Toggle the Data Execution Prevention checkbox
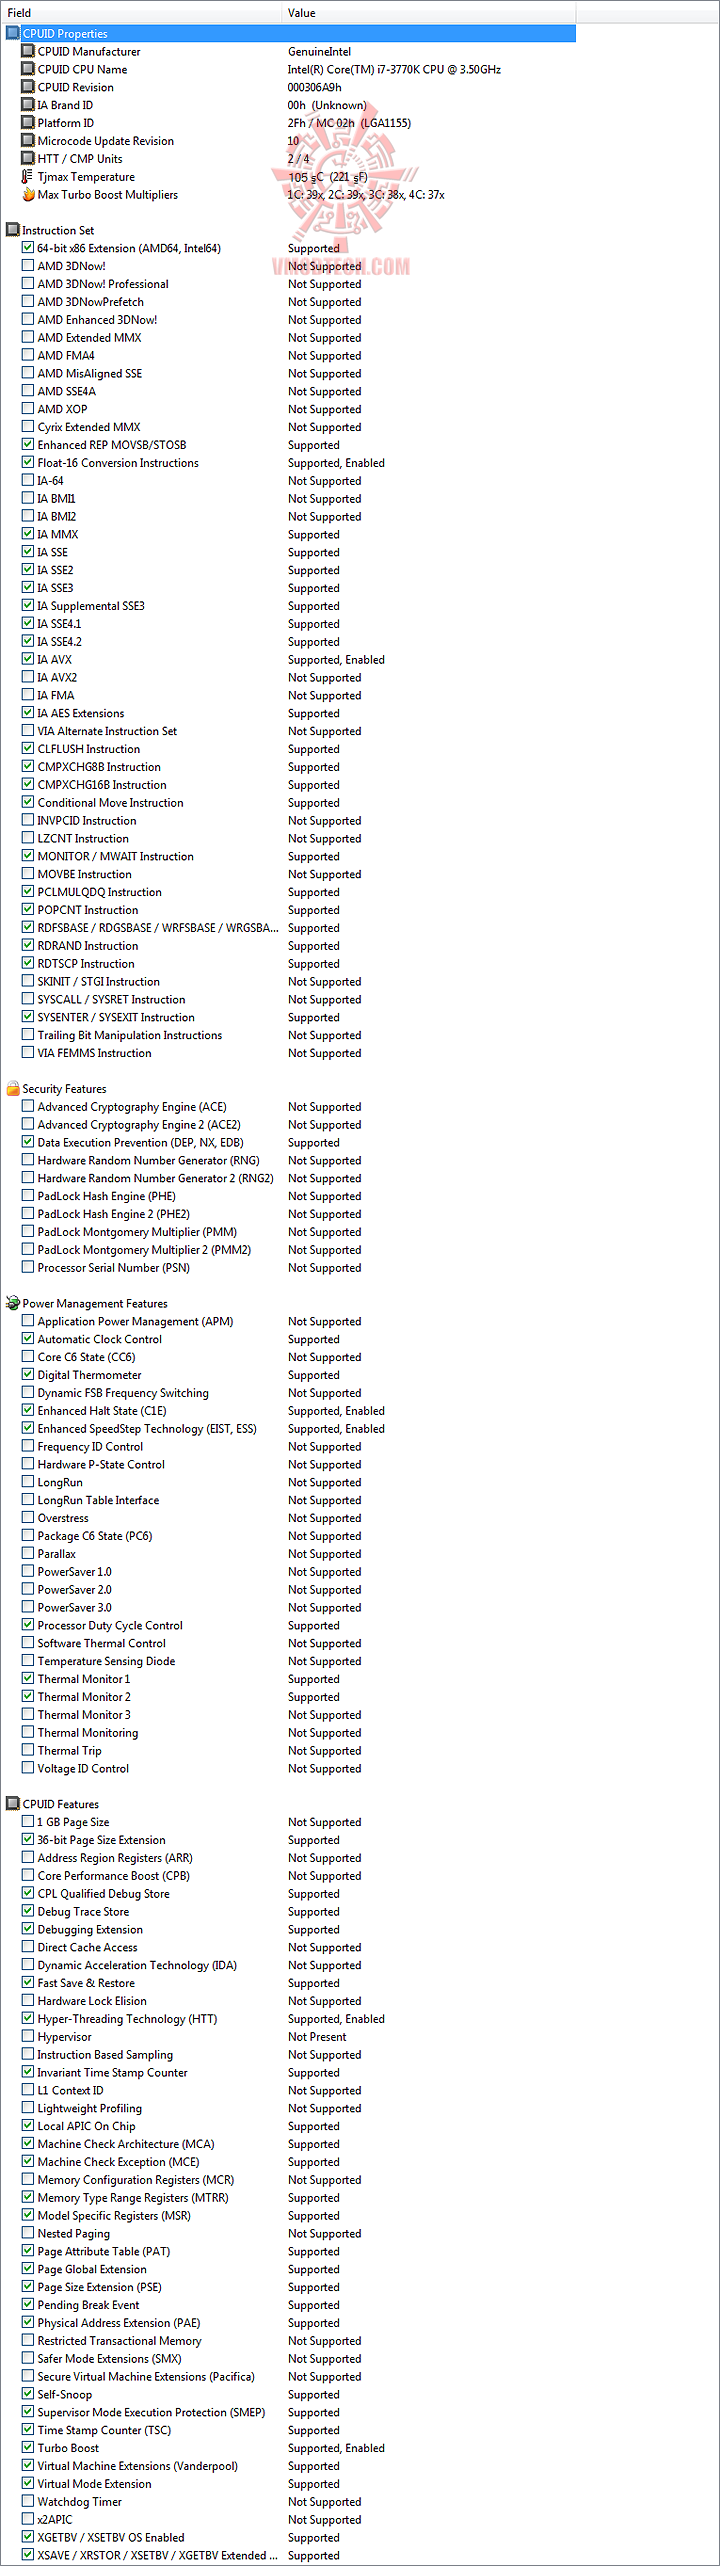The image size is (720, 2566). pos(28,1143)
